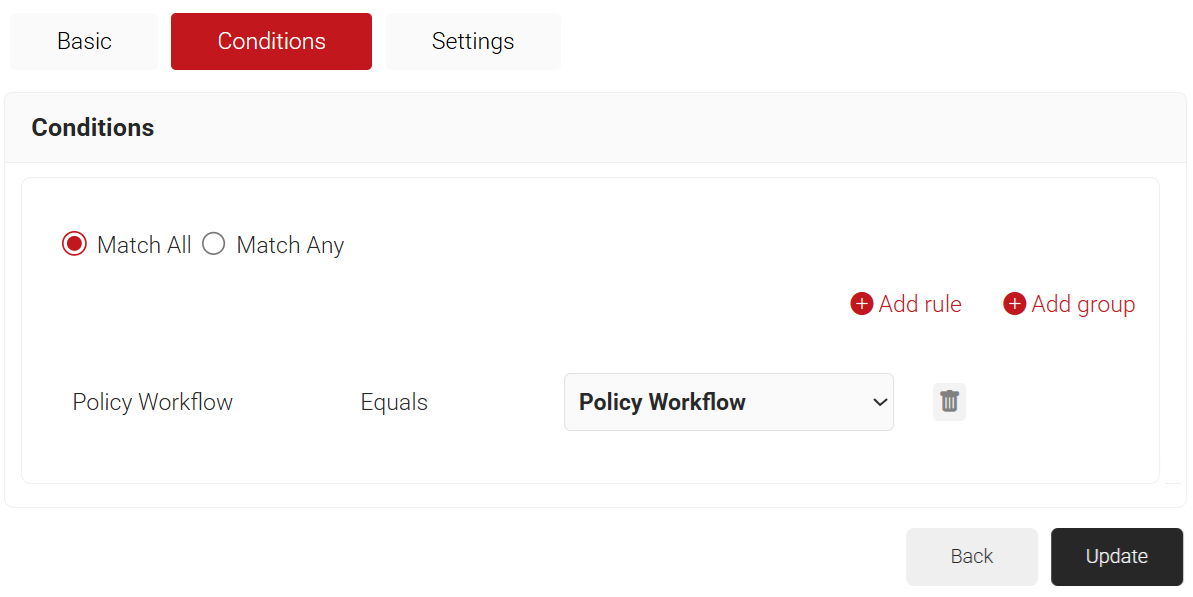Expand the dropdown using its chevron arrow

pyautogui.click(x=880, y=402)
